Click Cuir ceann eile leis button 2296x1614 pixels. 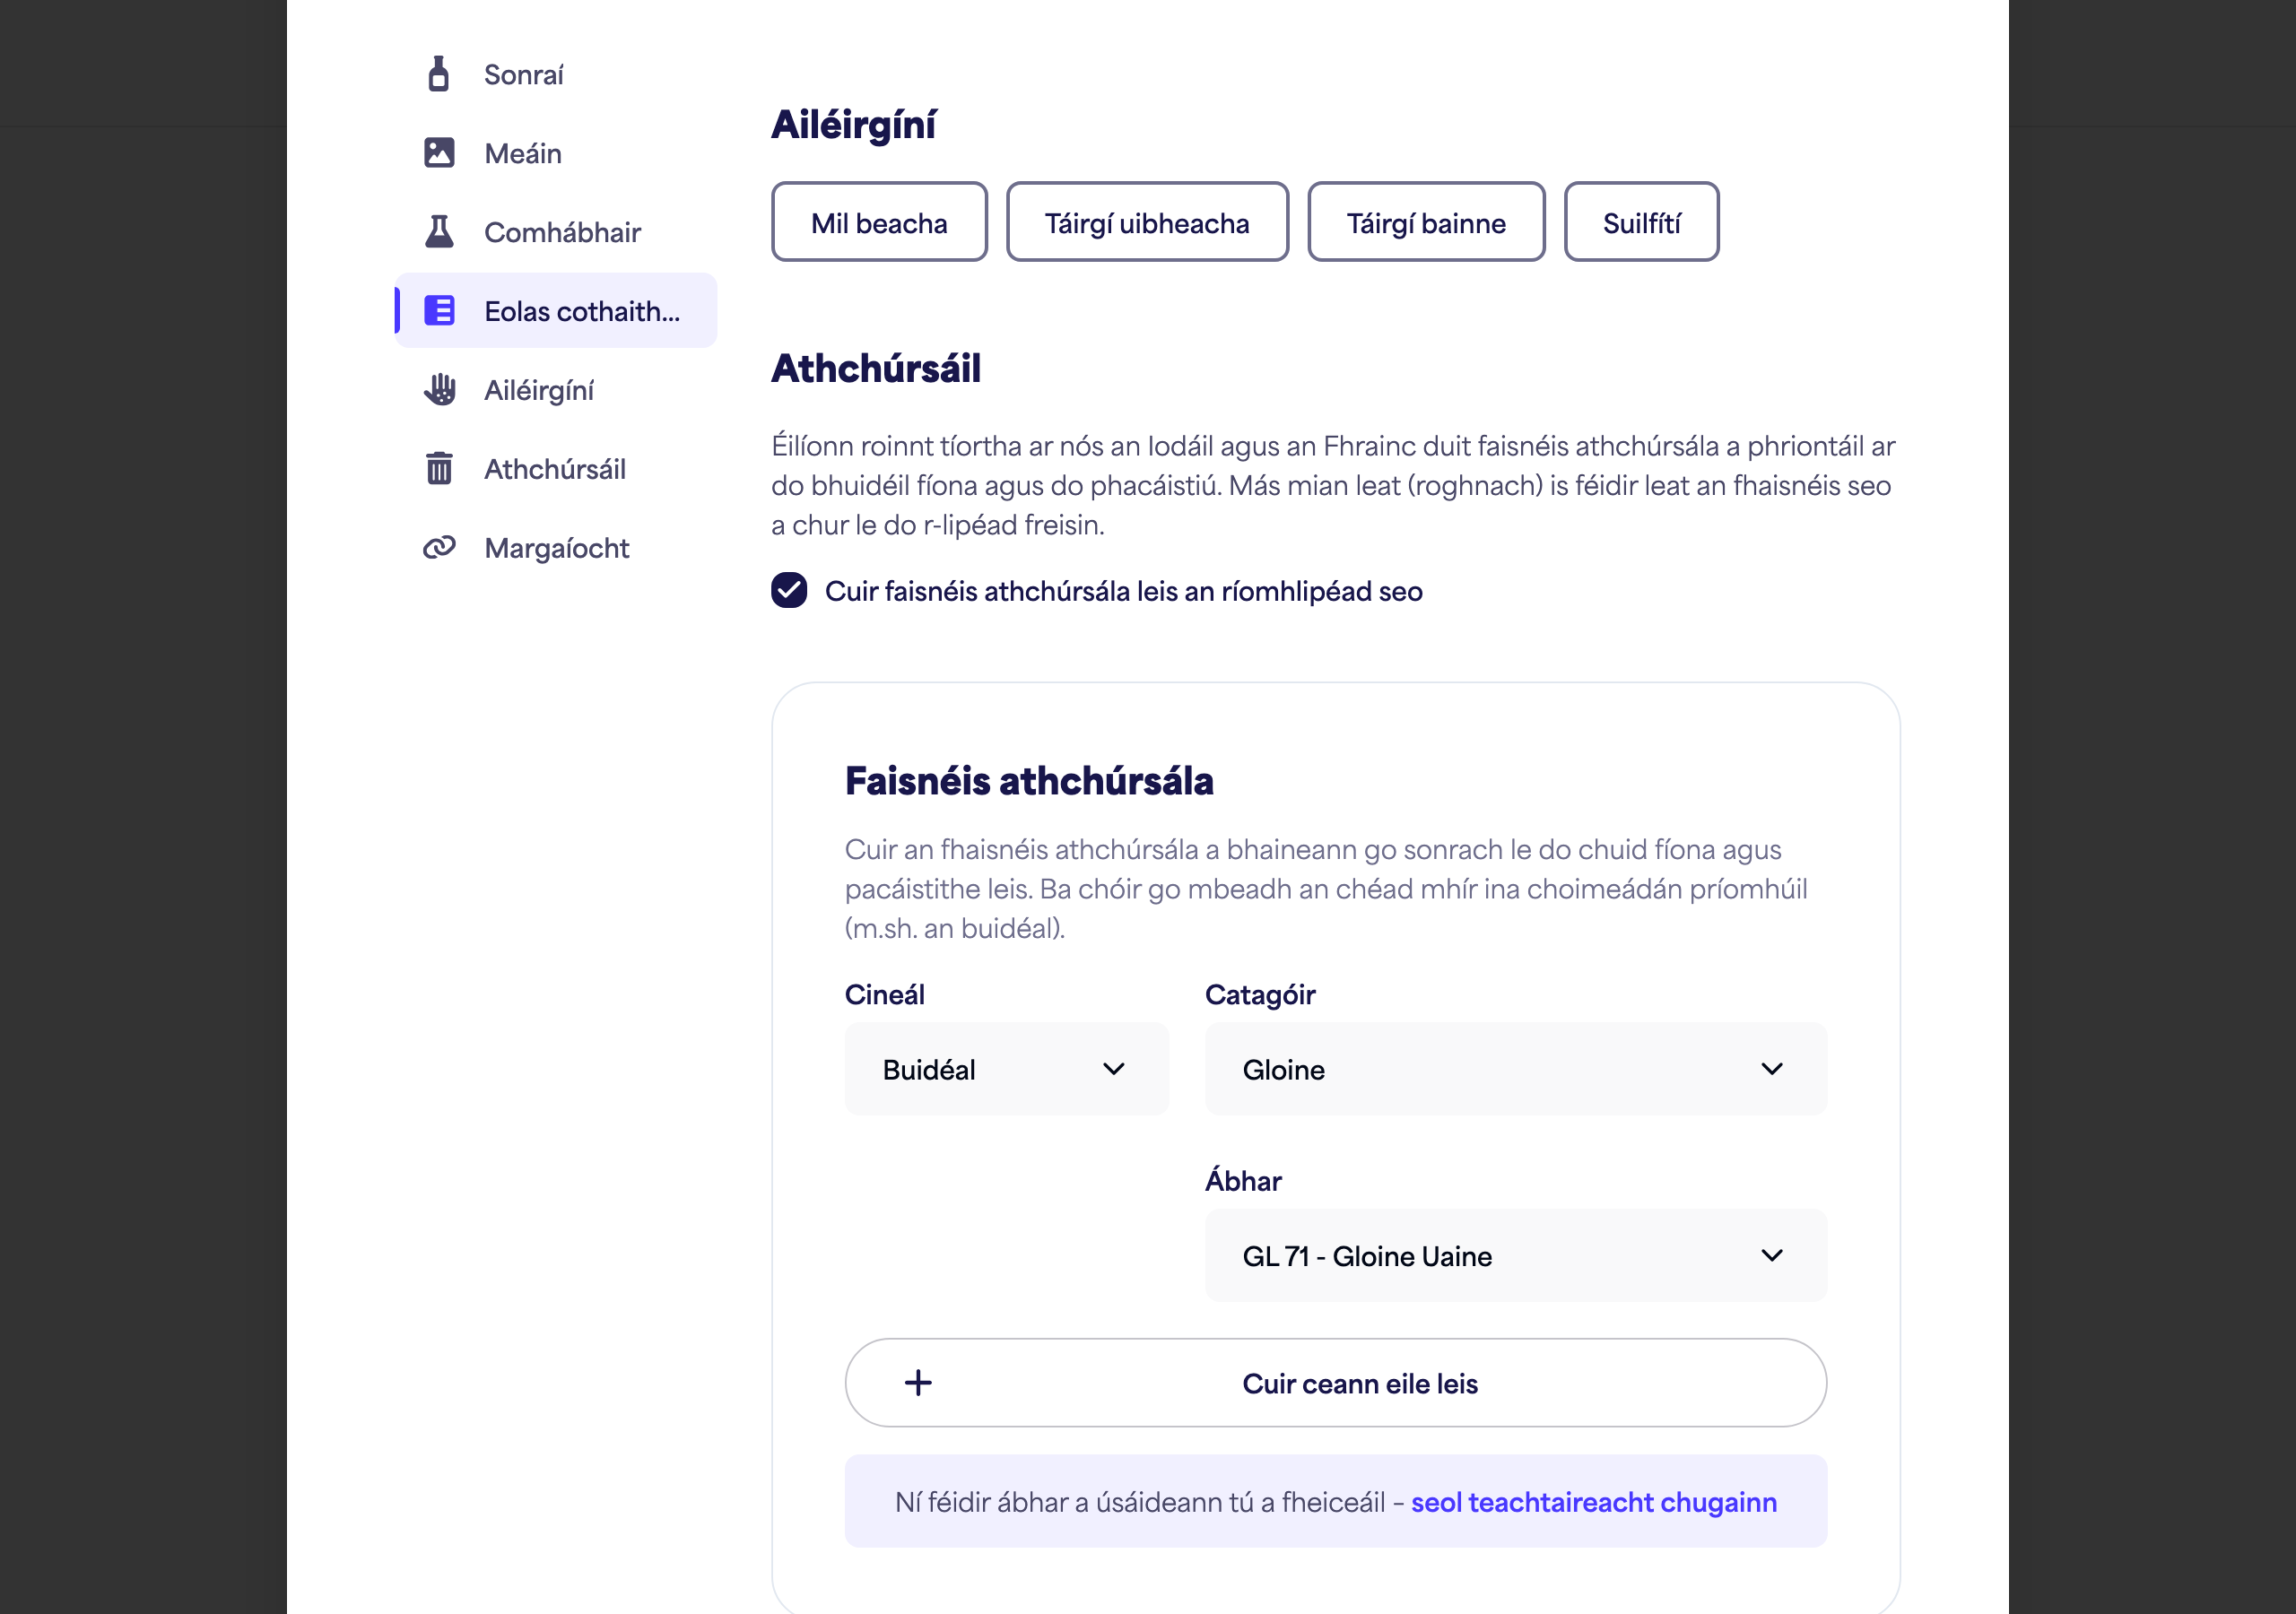click(x=1336, y=1383)
